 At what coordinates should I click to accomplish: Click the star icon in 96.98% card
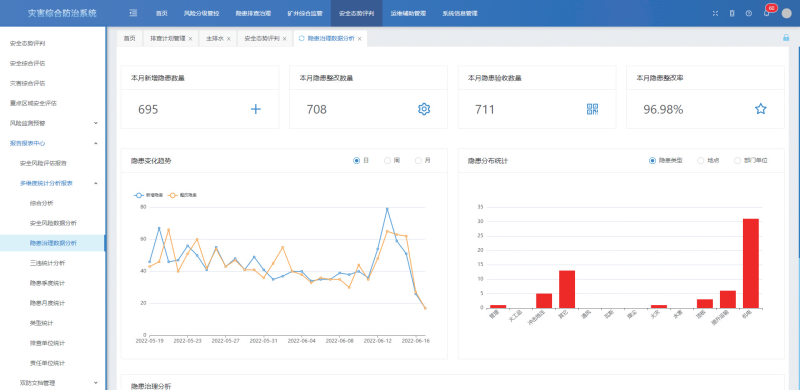[761, 109]
